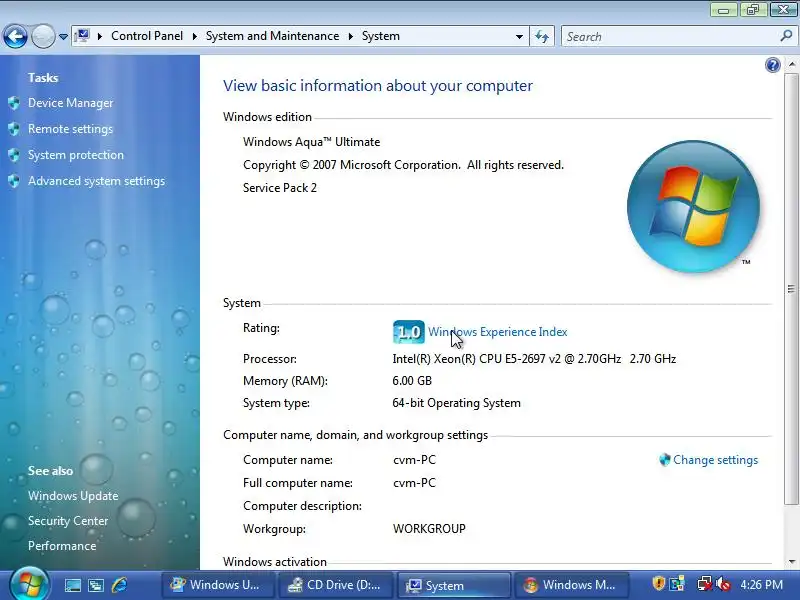Open Performance under See also
This screenshot has width=800, height=600.
tap(62, 545)
